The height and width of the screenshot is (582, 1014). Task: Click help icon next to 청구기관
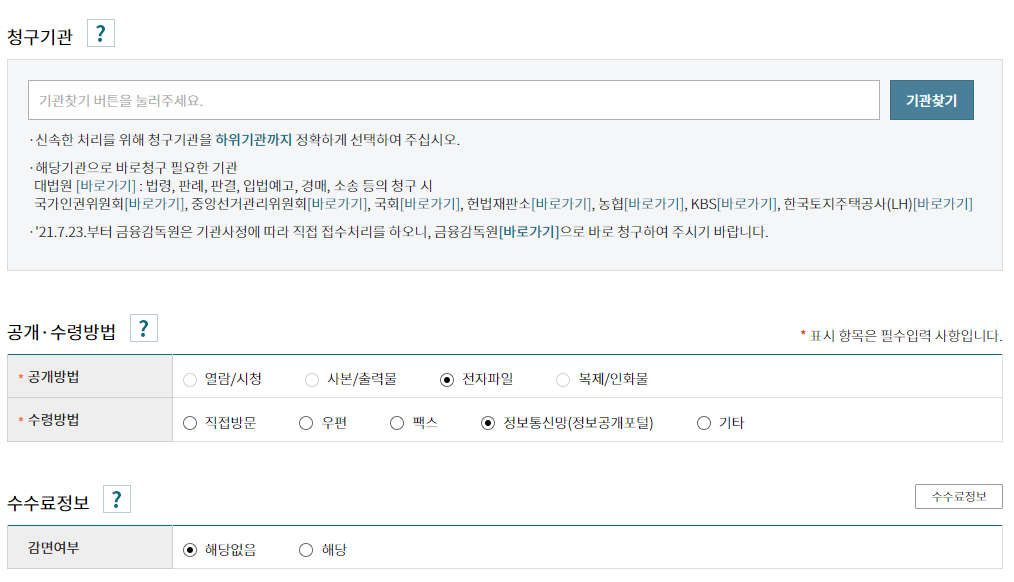[x=101, y=35]
